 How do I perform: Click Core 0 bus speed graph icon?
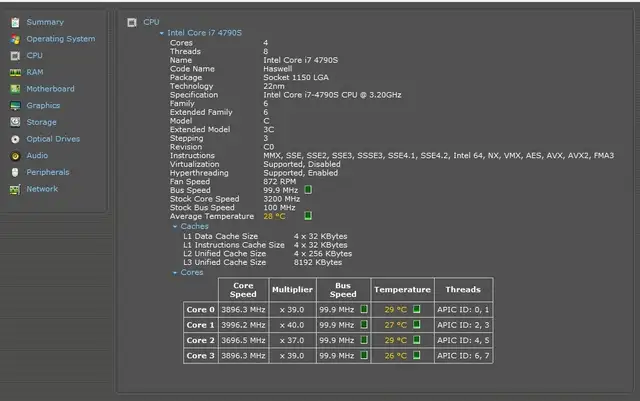click(x=364, y=309)
